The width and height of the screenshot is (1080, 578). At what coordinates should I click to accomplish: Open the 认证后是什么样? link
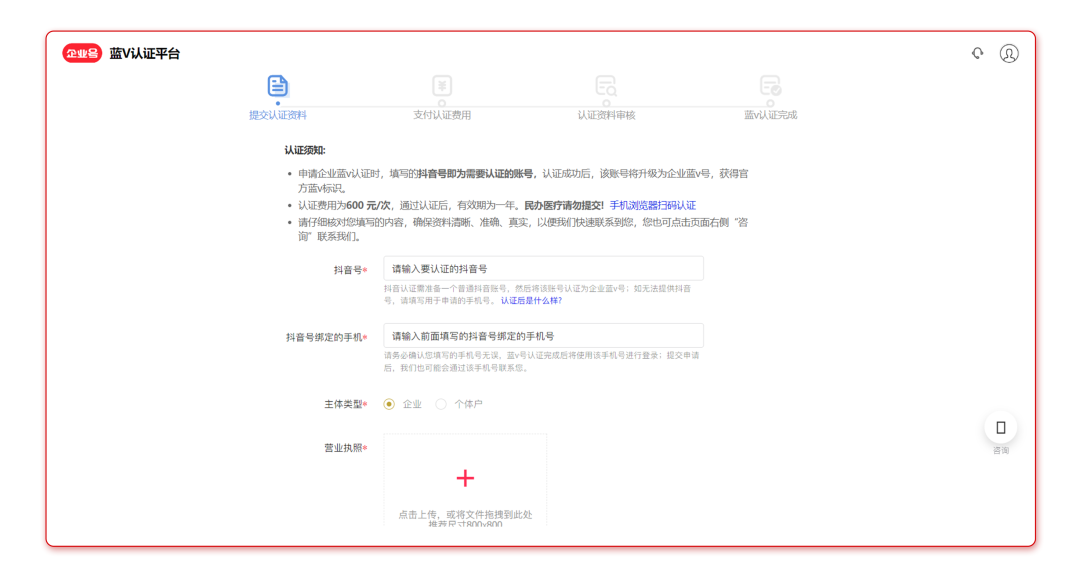(x=531, y=301)
